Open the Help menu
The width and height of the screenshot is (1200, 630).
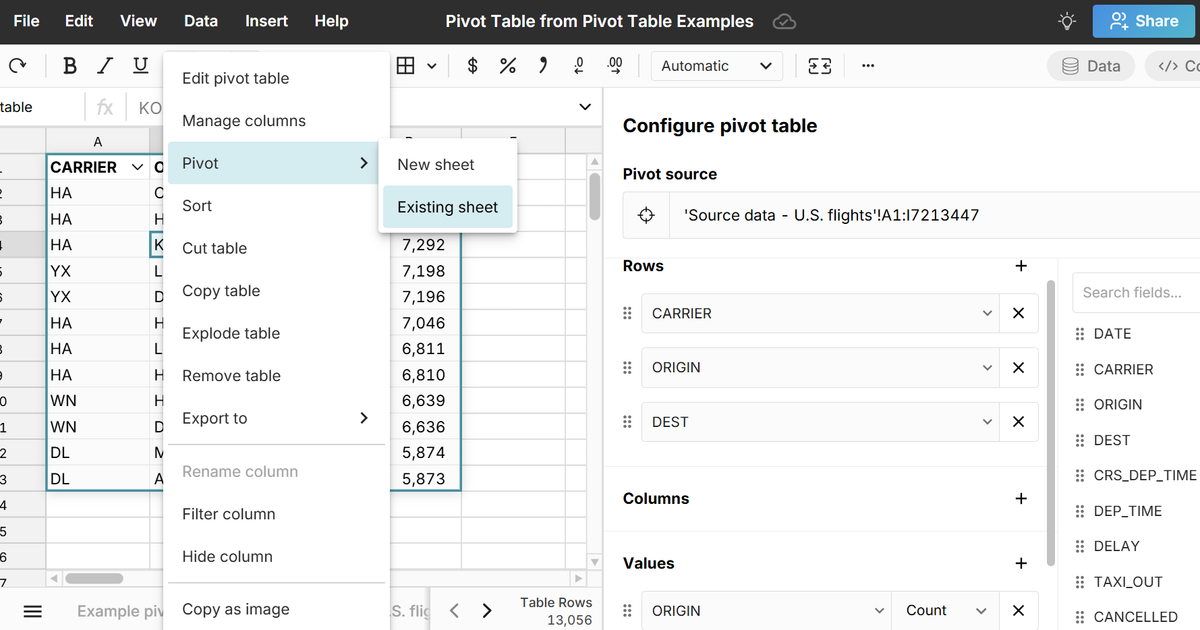tap(331, 21)
